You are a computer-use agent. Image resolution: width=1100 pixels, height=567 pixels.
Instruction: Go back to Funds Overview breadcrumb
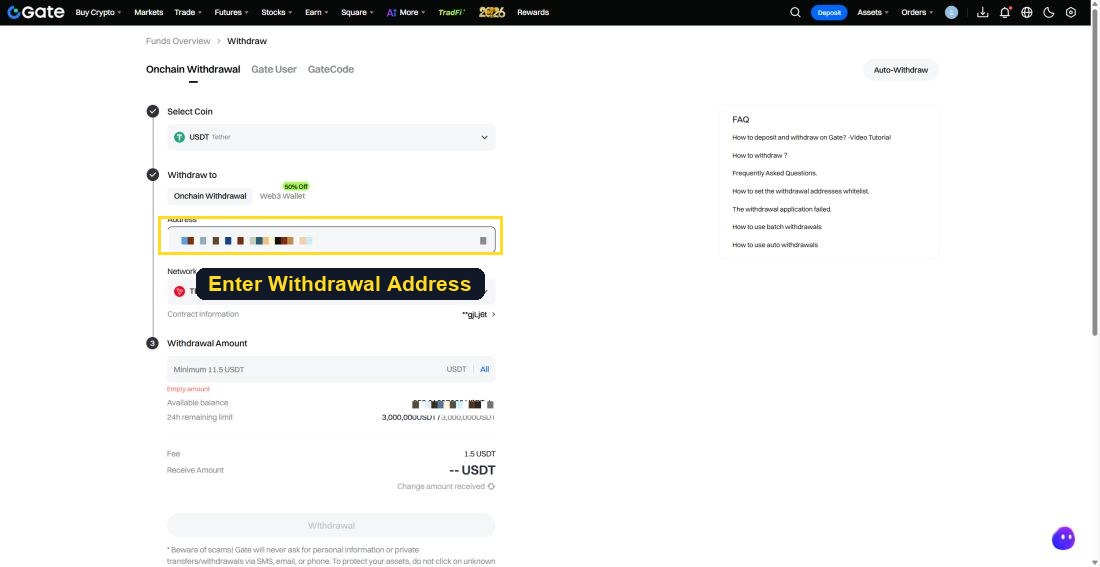coord(178,41)
